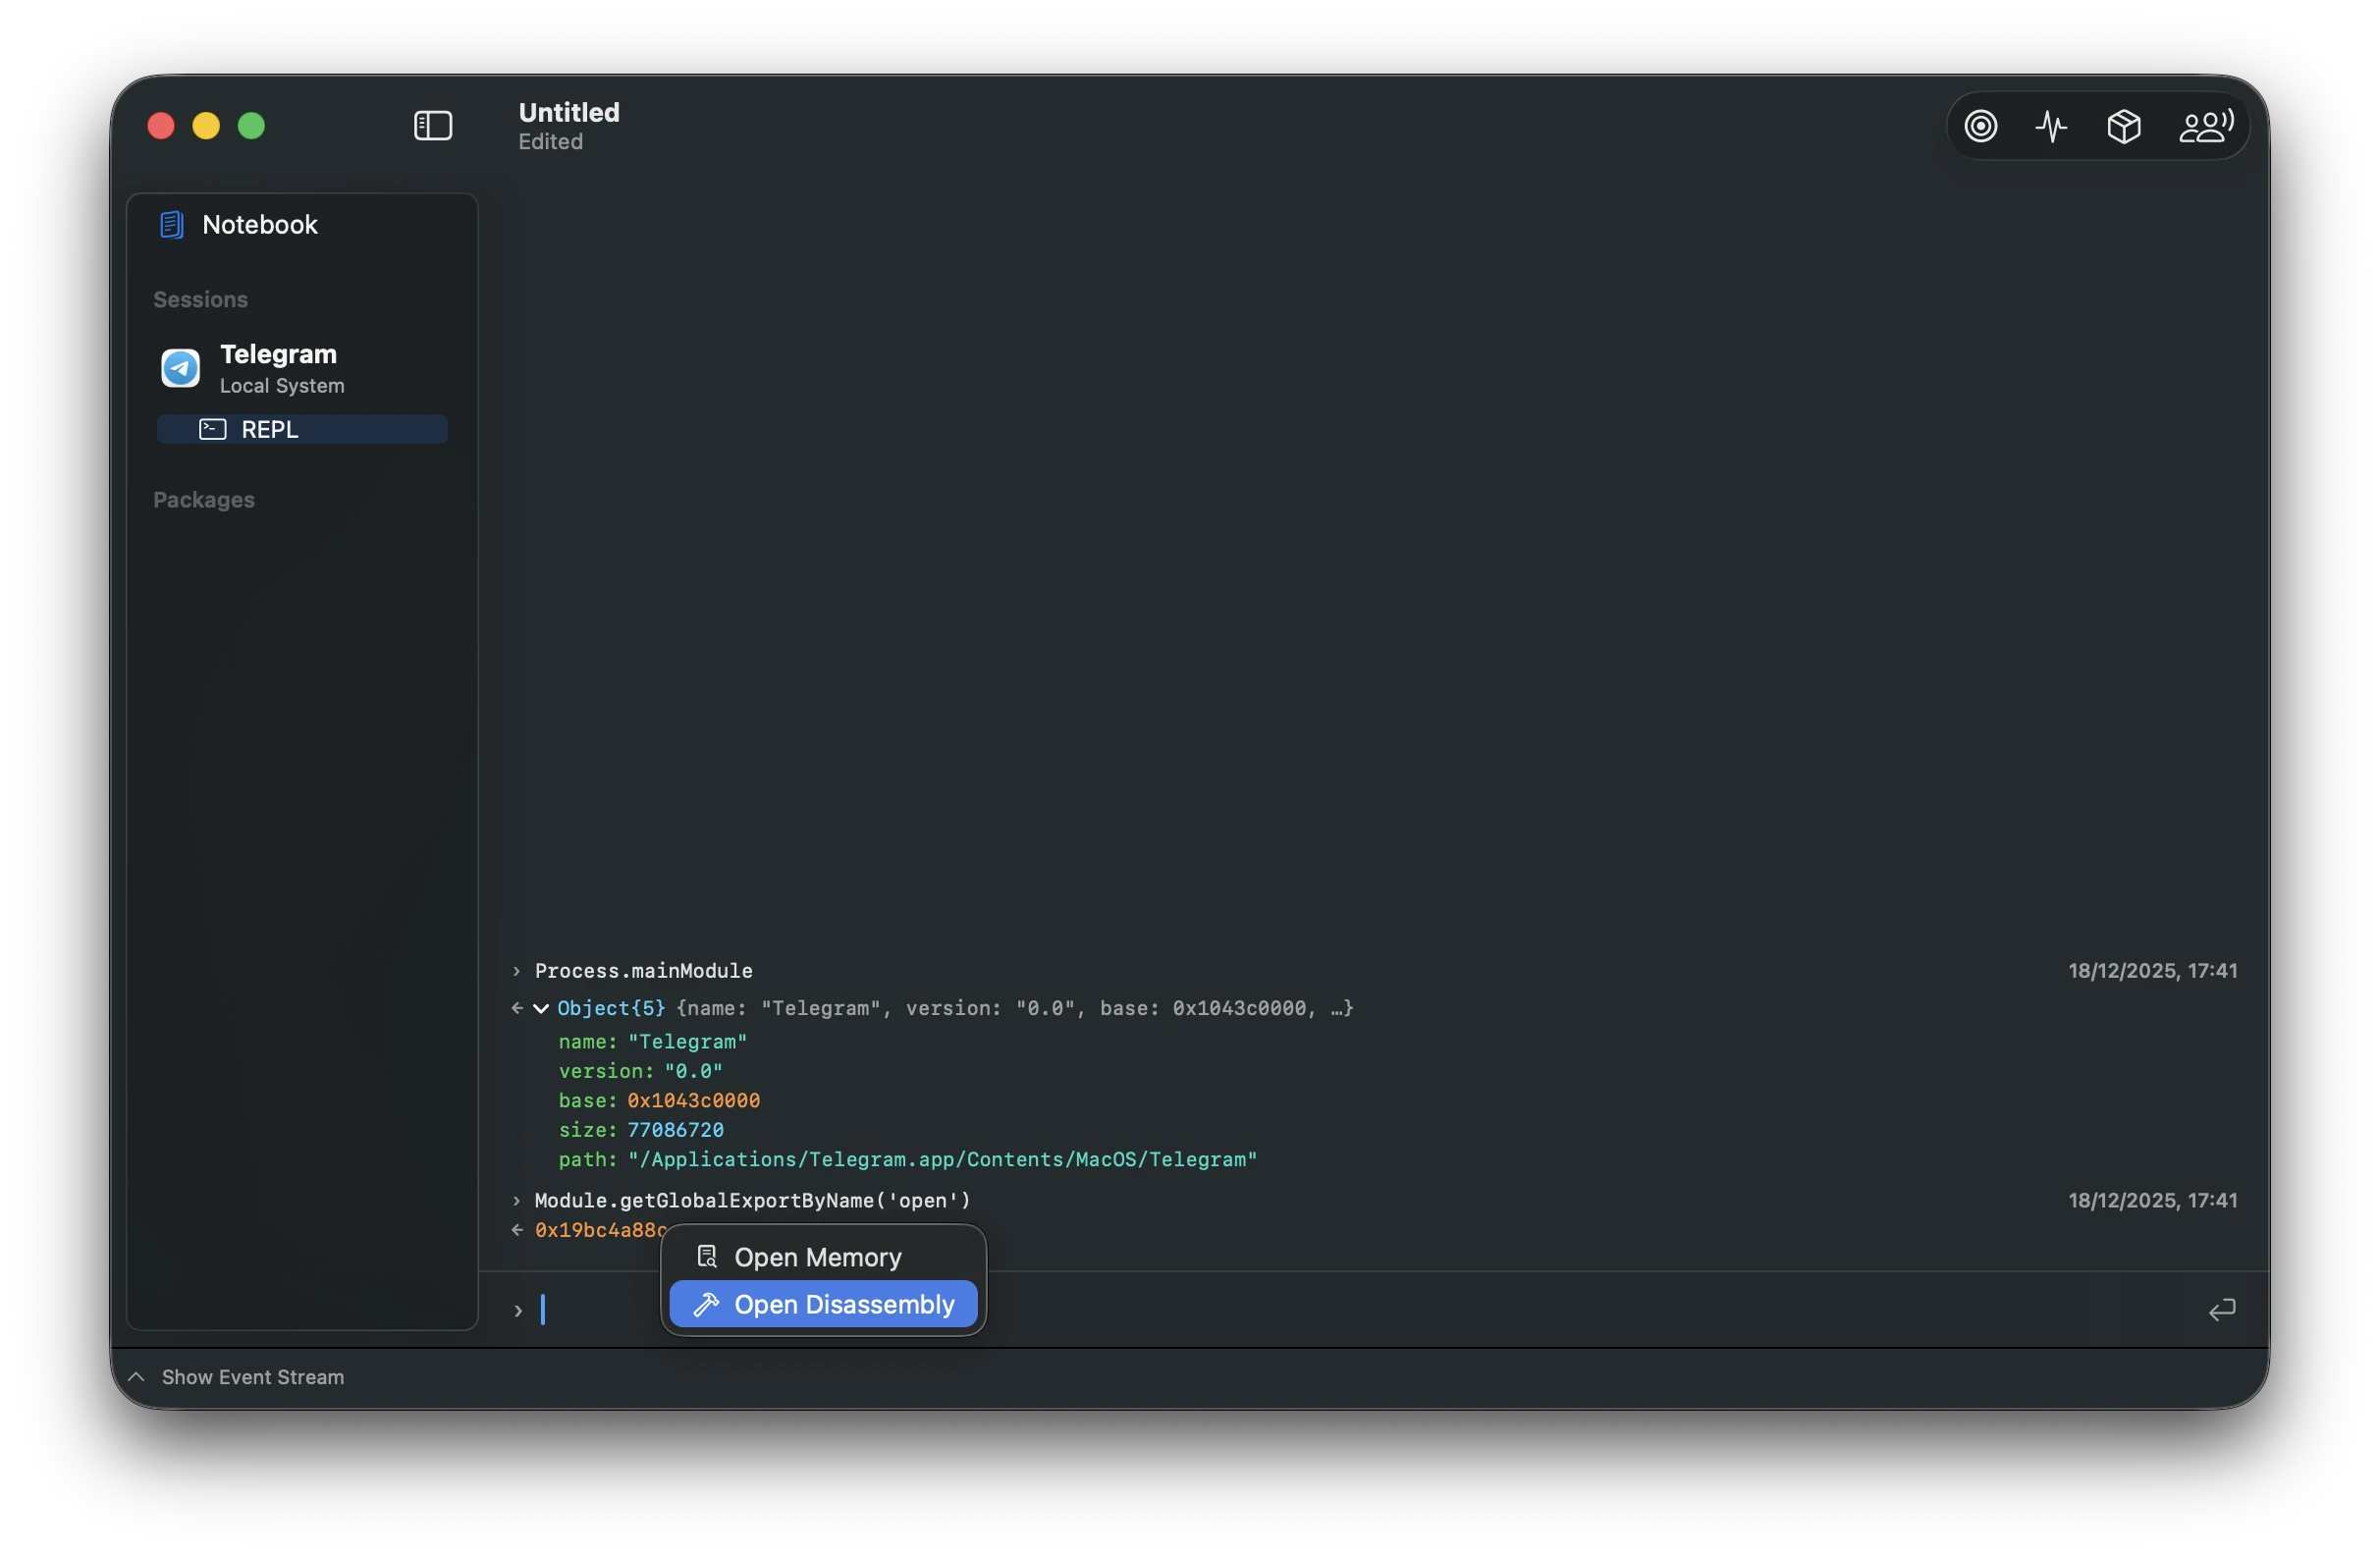This screenshot has height=1555, width=2380.
Task: Click timestamp beside Module.getGlobalExportByName
Action: pos(2152,1201)
